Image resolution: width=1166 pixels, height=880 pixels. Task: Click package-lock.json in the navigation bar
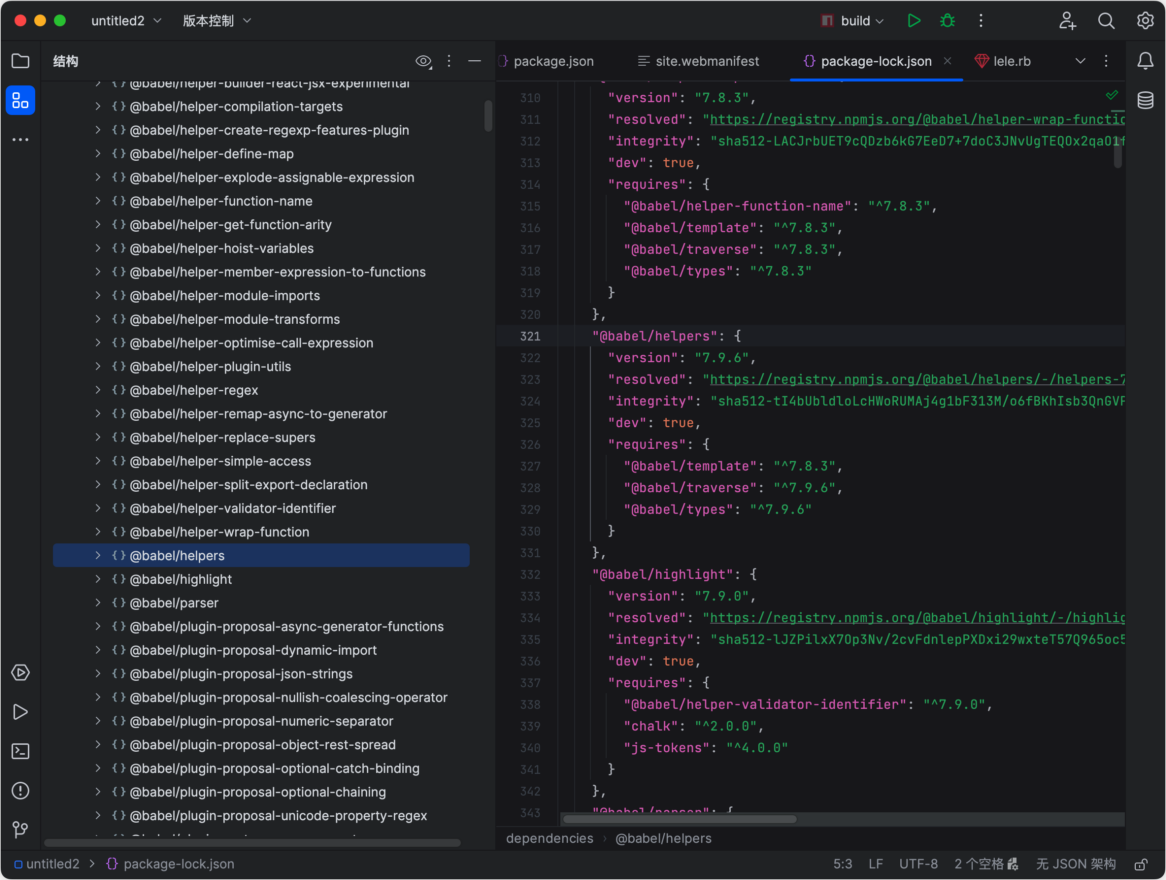[x=170, y=864]
